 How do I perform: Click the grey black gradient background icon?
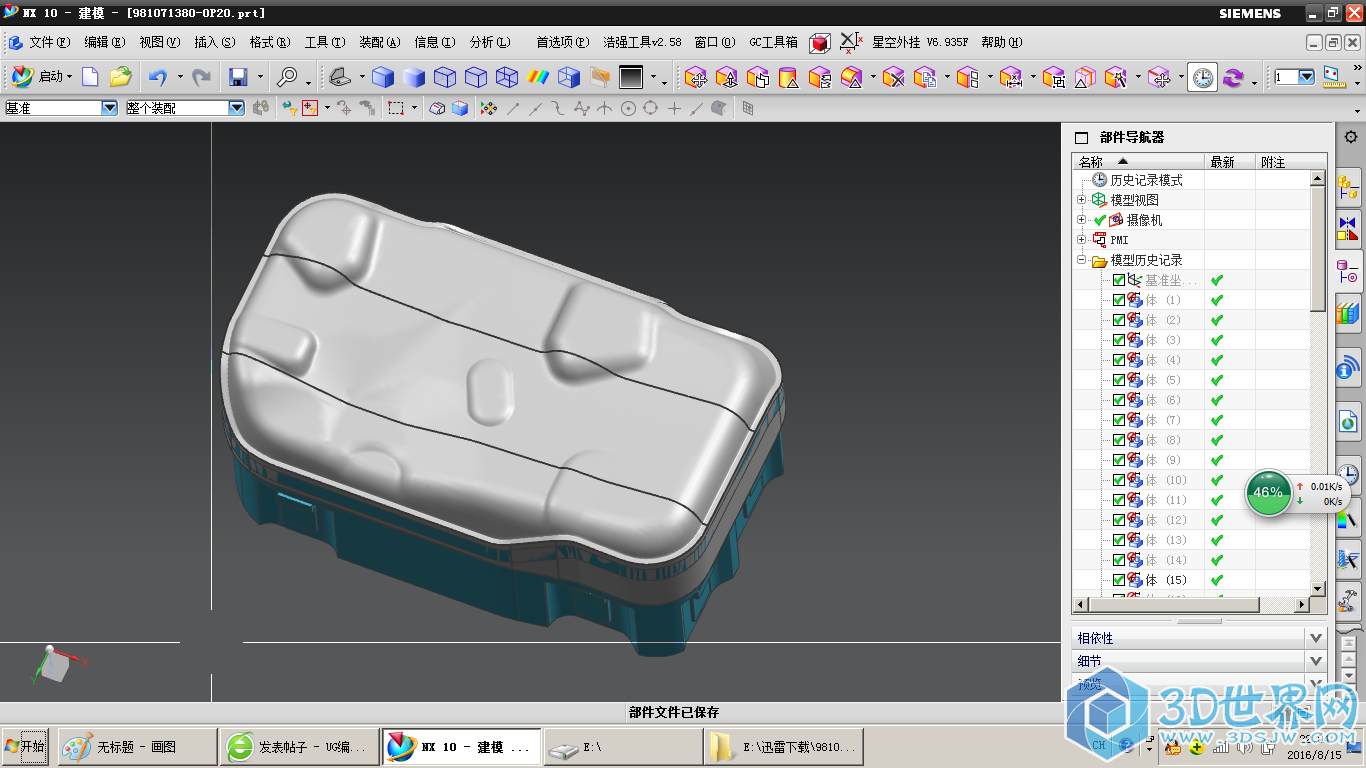631,77
